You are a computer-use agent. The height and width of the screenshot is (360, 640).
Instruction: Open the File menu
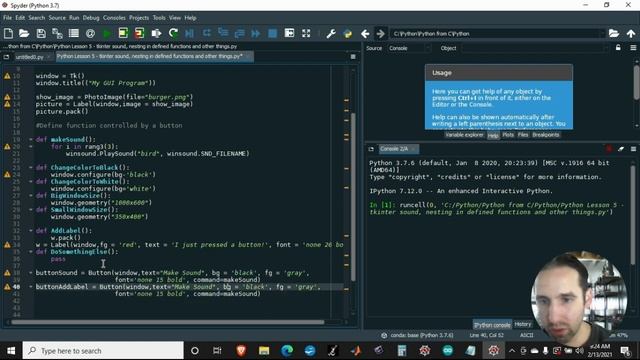pyautogui.click(x=7, y=18)
